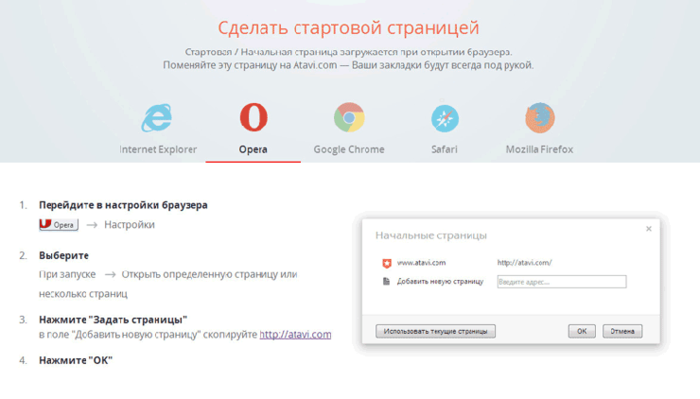
Task: Open the Mozilla Firefox tab label
Action: pos(539,150)
